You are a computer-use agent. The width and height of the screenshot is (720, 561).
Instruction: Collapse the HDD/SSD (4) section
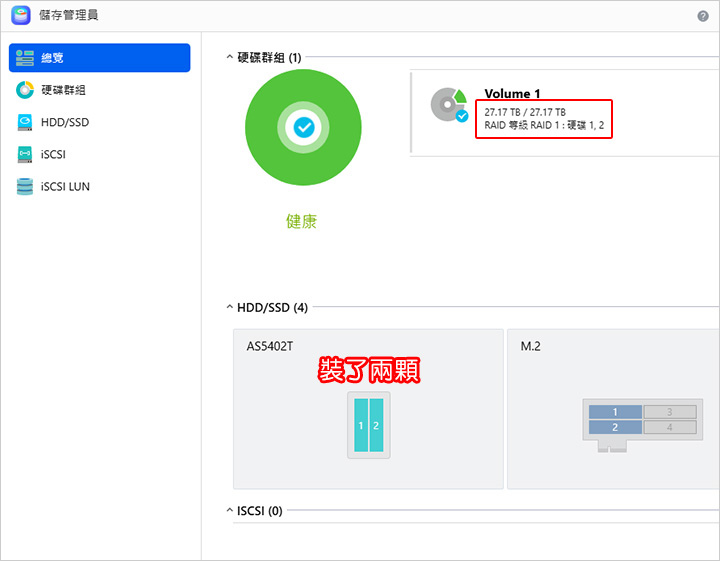click(230, 307)
